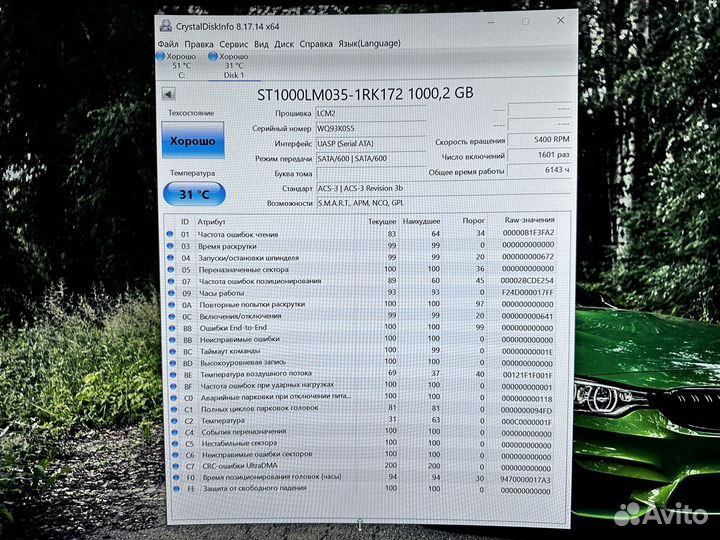
Task: Select row Таймаут команды
Action: 362,351
